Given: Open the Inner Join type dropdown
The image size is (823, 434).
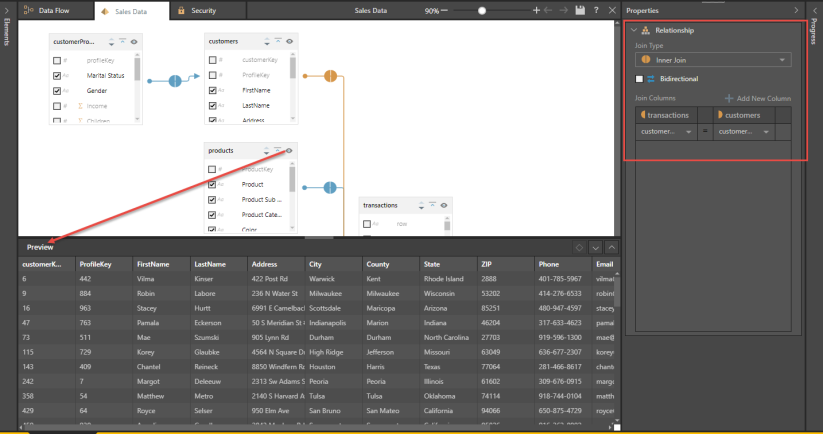Looking at the screenshot, I should (713, 60).
